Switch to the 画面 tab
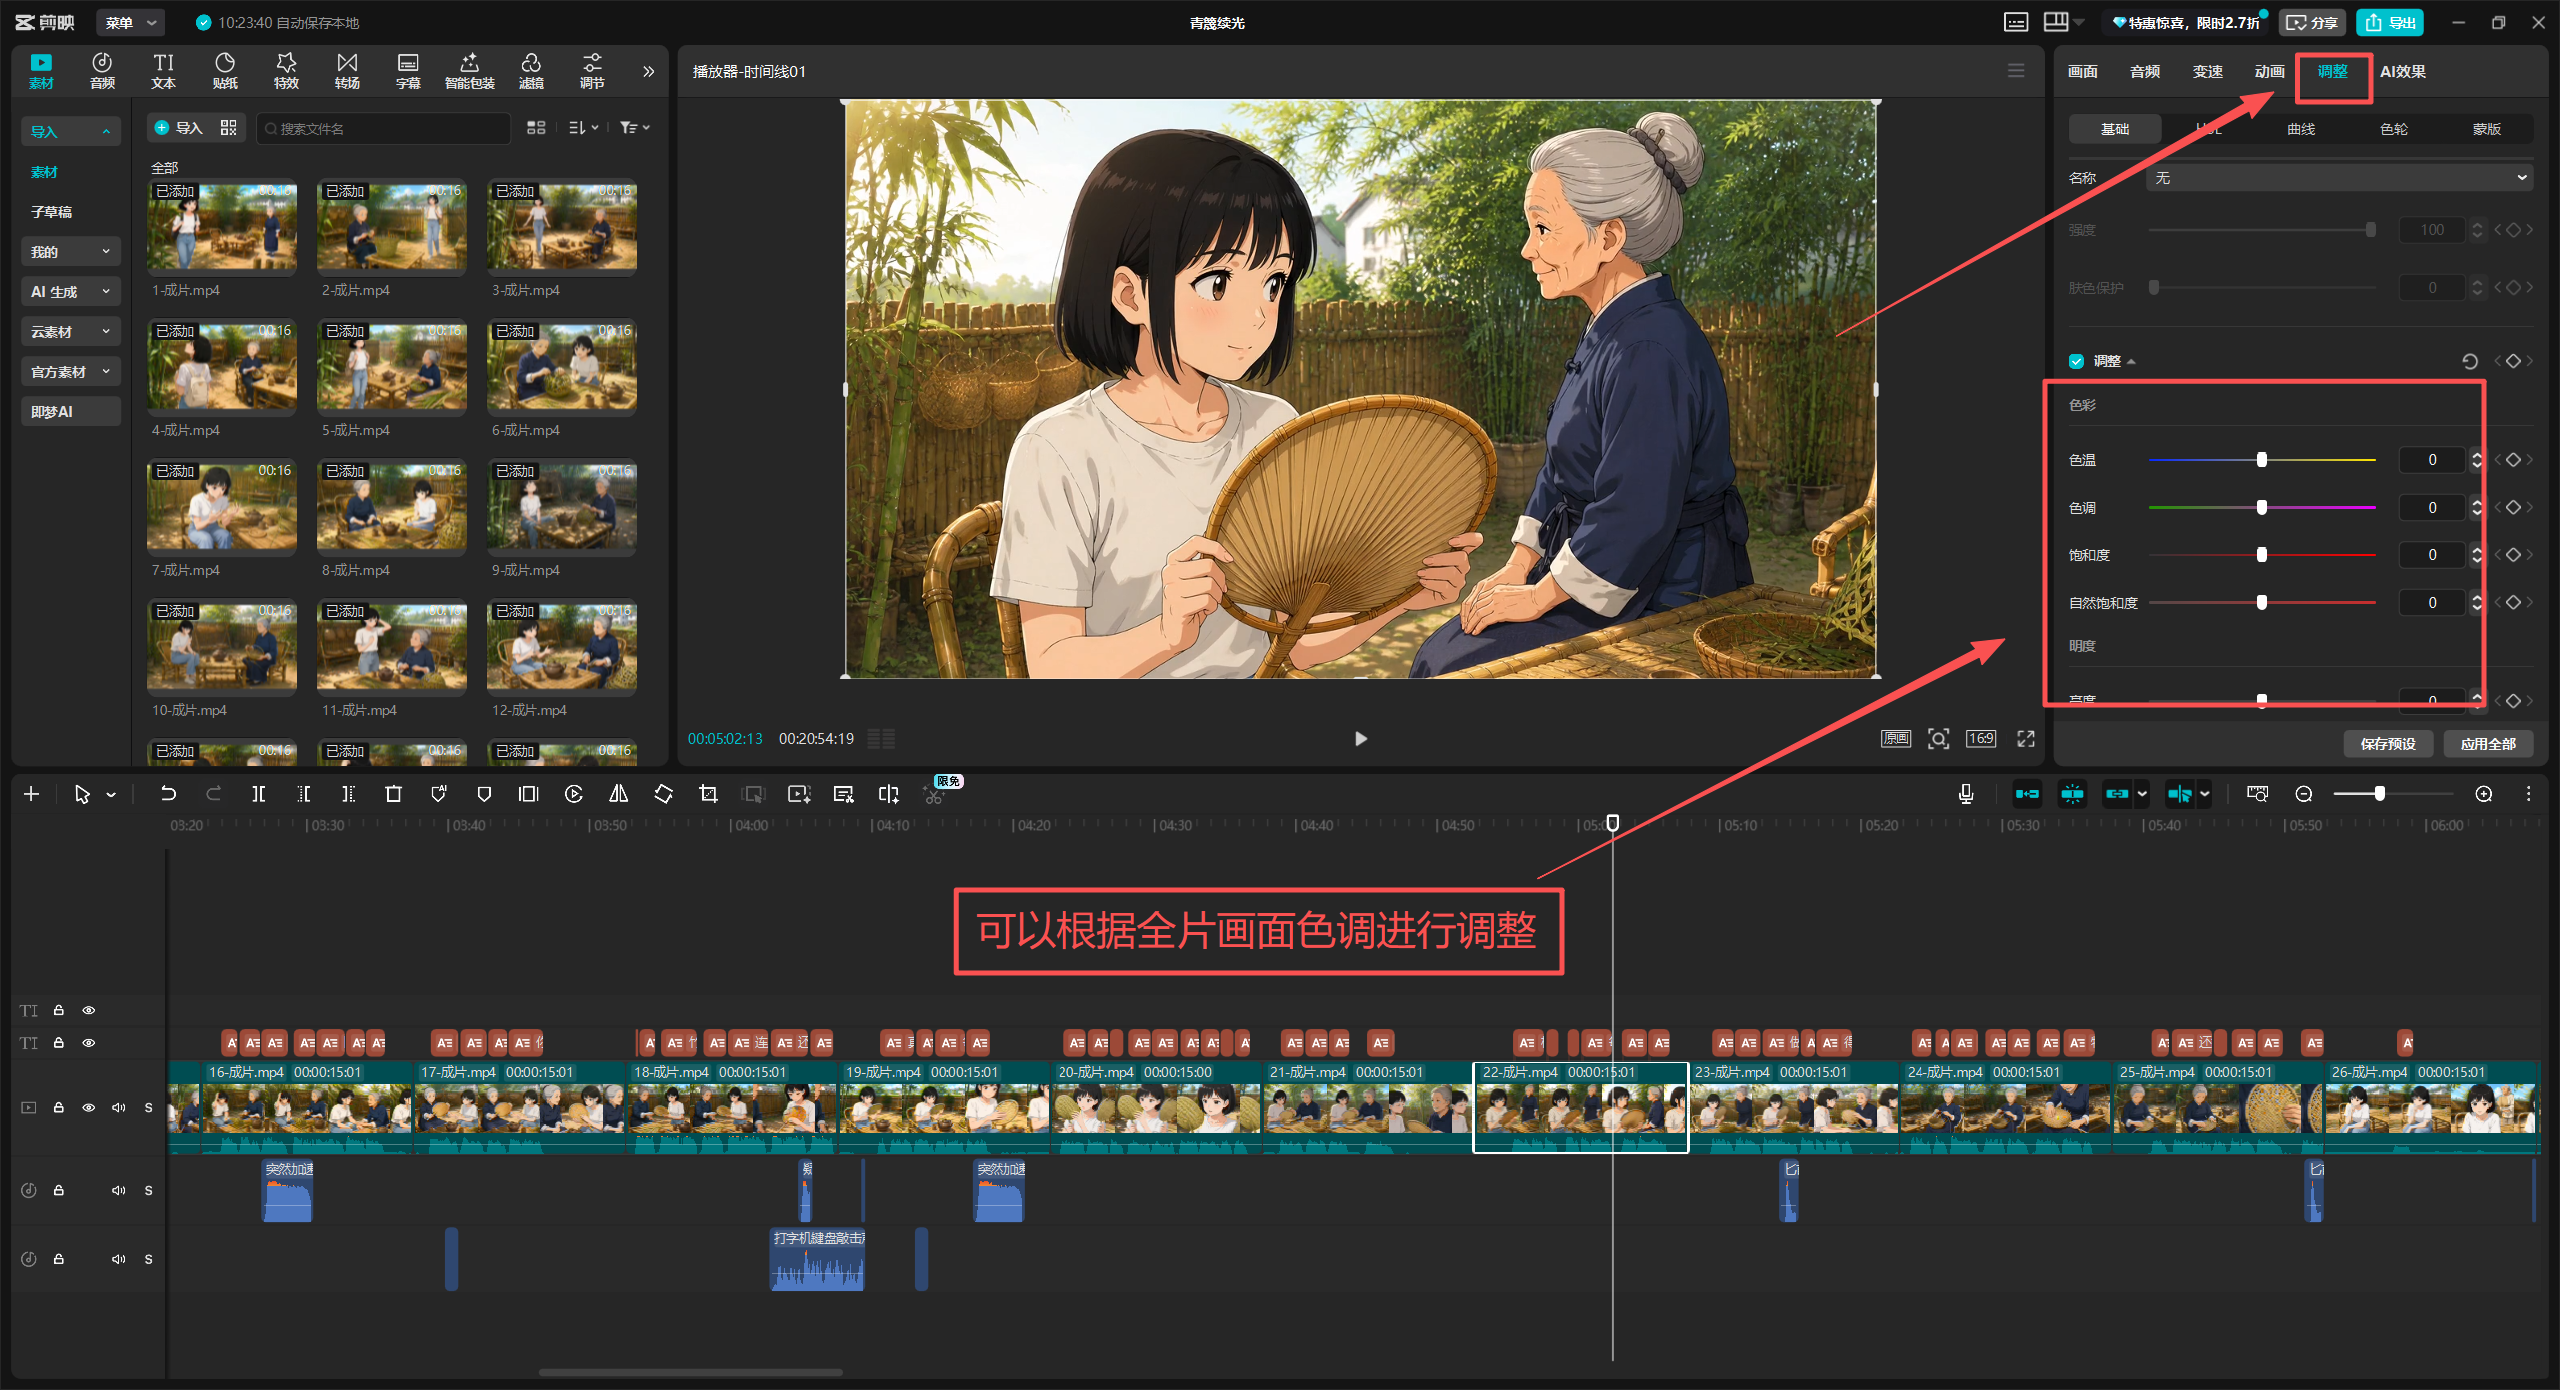 click(x=2083, y=71)
